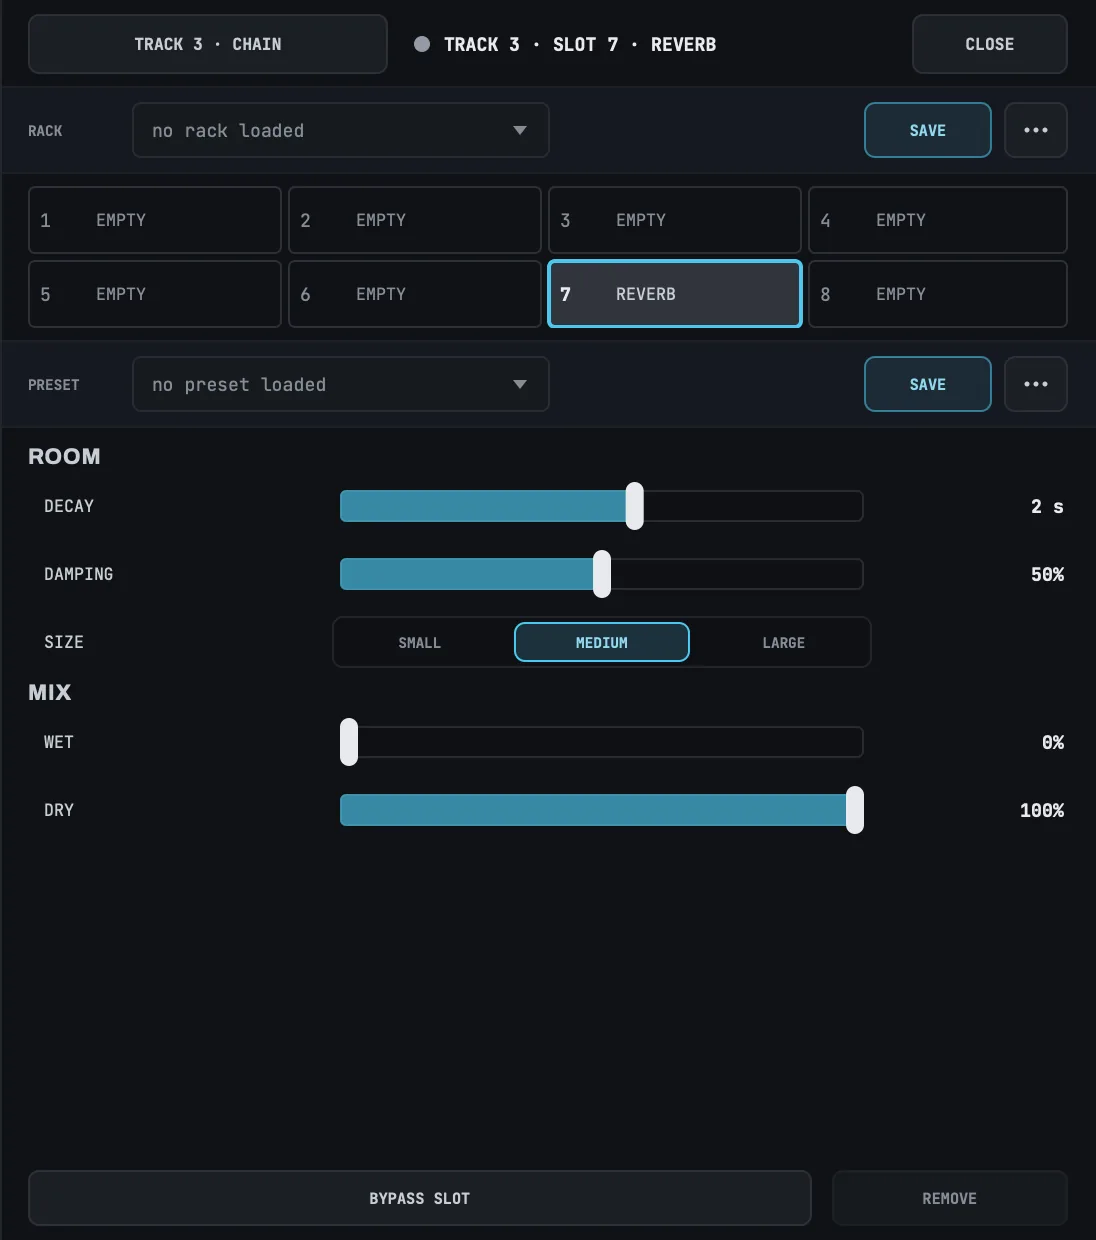1096x1240 pixels.
Task: Click the Decay slider handle
Action: click(x=635, y=506)
